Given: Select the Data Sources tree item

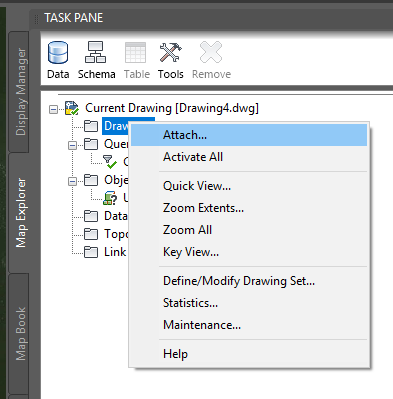Looking at the screenshot, I should (115, 216).
